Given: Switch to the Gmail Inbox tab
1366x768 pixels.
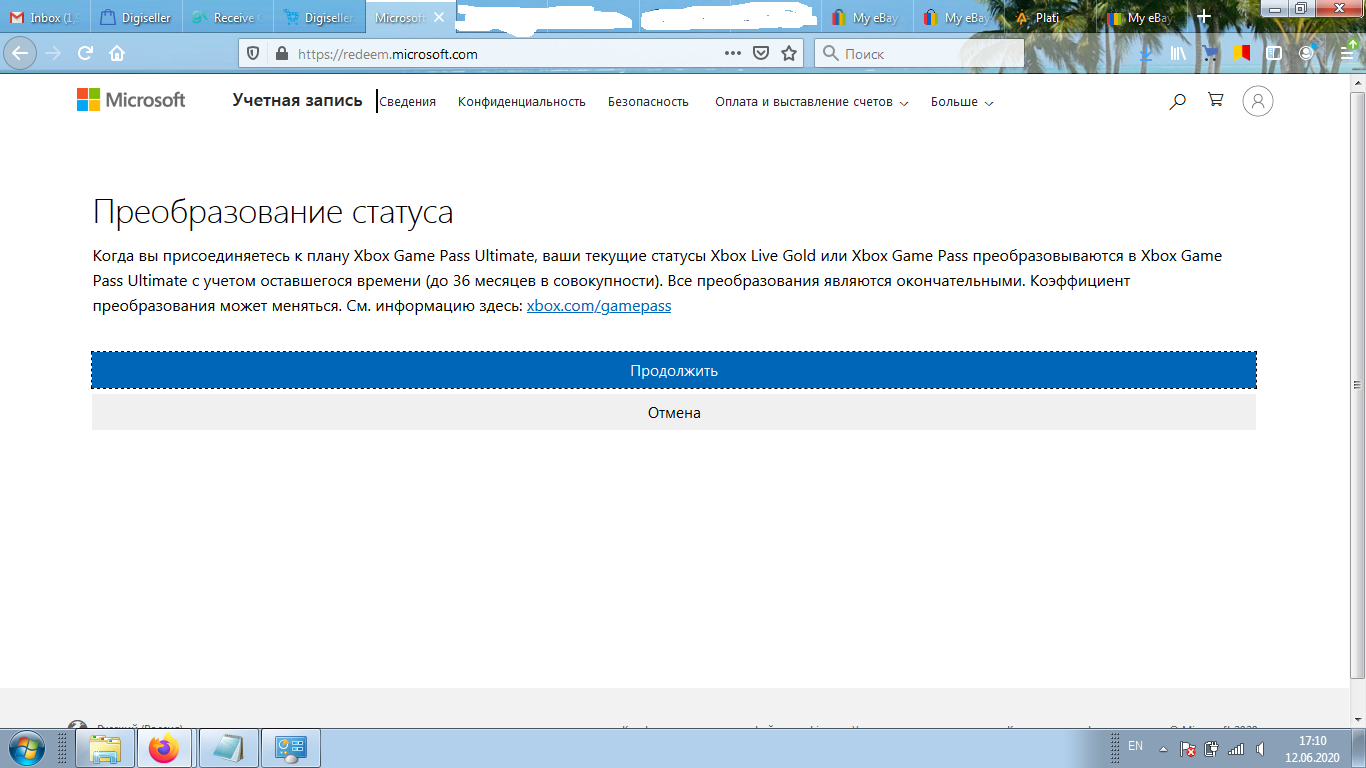Looking at the screenshot, I should coord(45,18).
